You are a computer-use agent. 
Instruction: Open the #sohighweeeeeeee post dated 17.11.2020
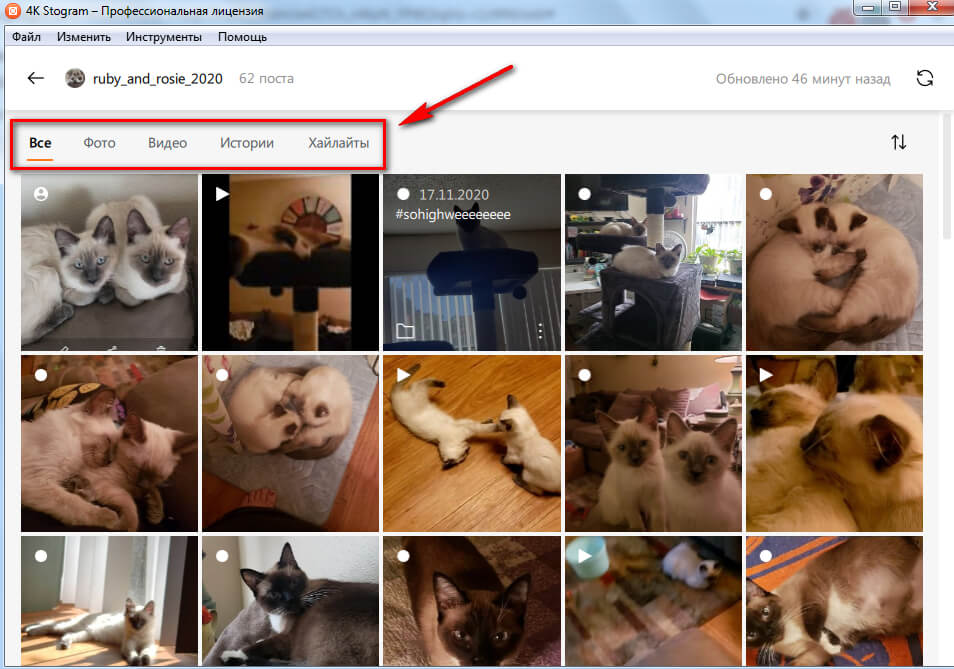click(472, 262)
